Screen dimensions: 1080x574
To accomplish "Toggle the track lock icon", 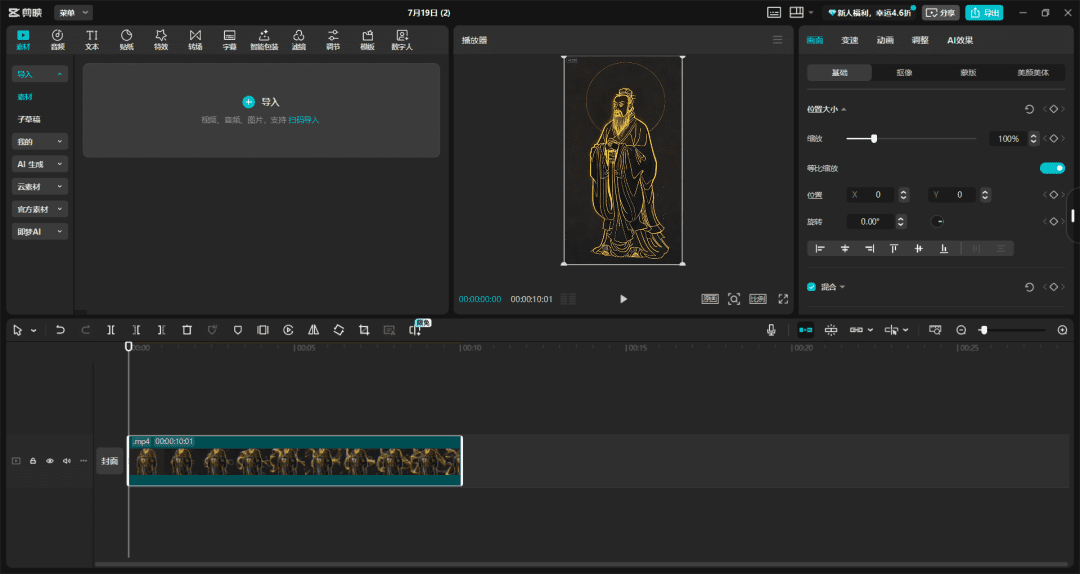I will [x=32, y=461].
